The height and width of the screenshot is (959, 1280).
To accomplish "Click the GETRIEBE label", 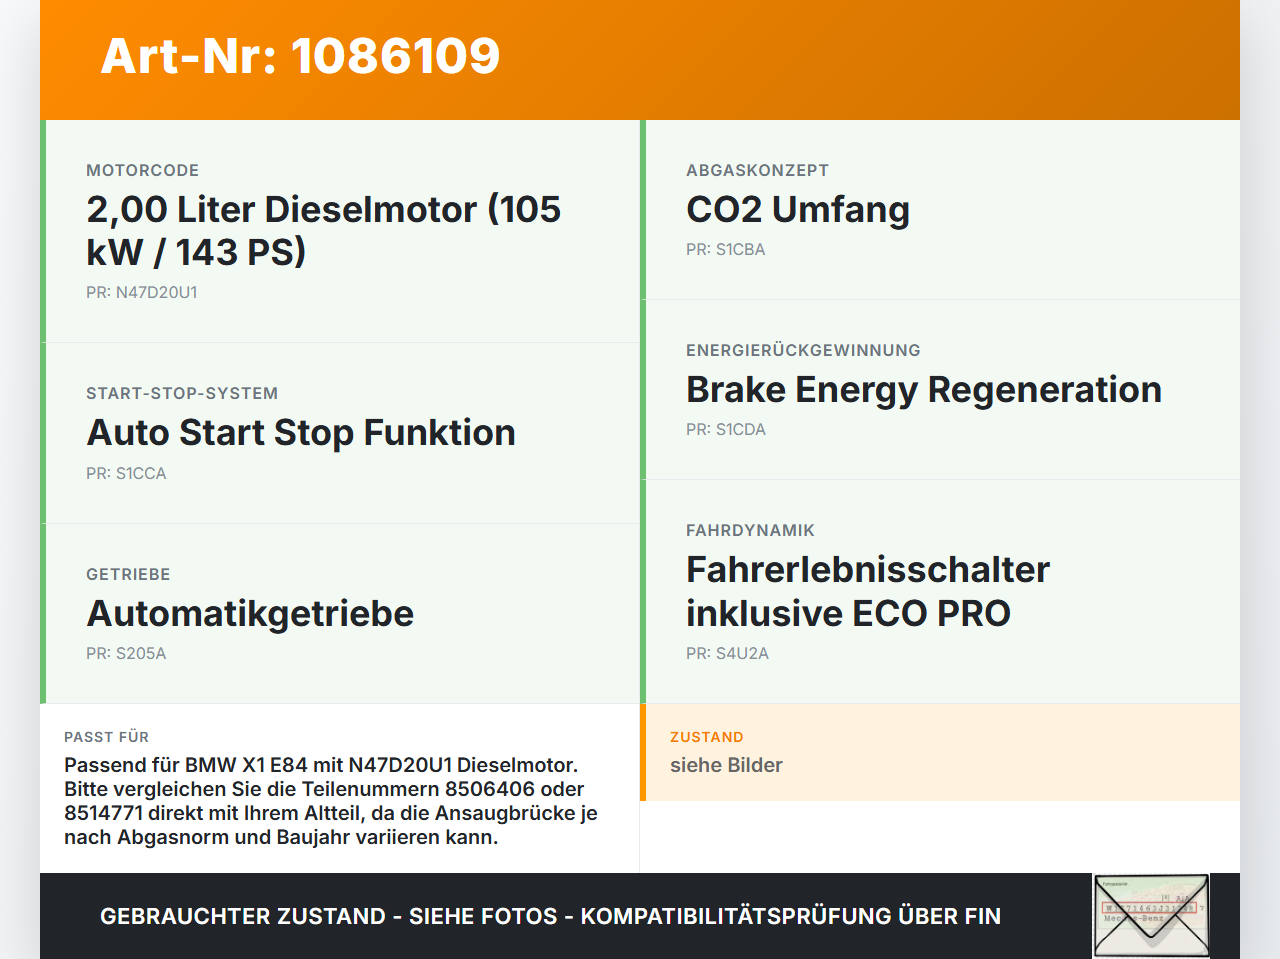I will (128, 574).
